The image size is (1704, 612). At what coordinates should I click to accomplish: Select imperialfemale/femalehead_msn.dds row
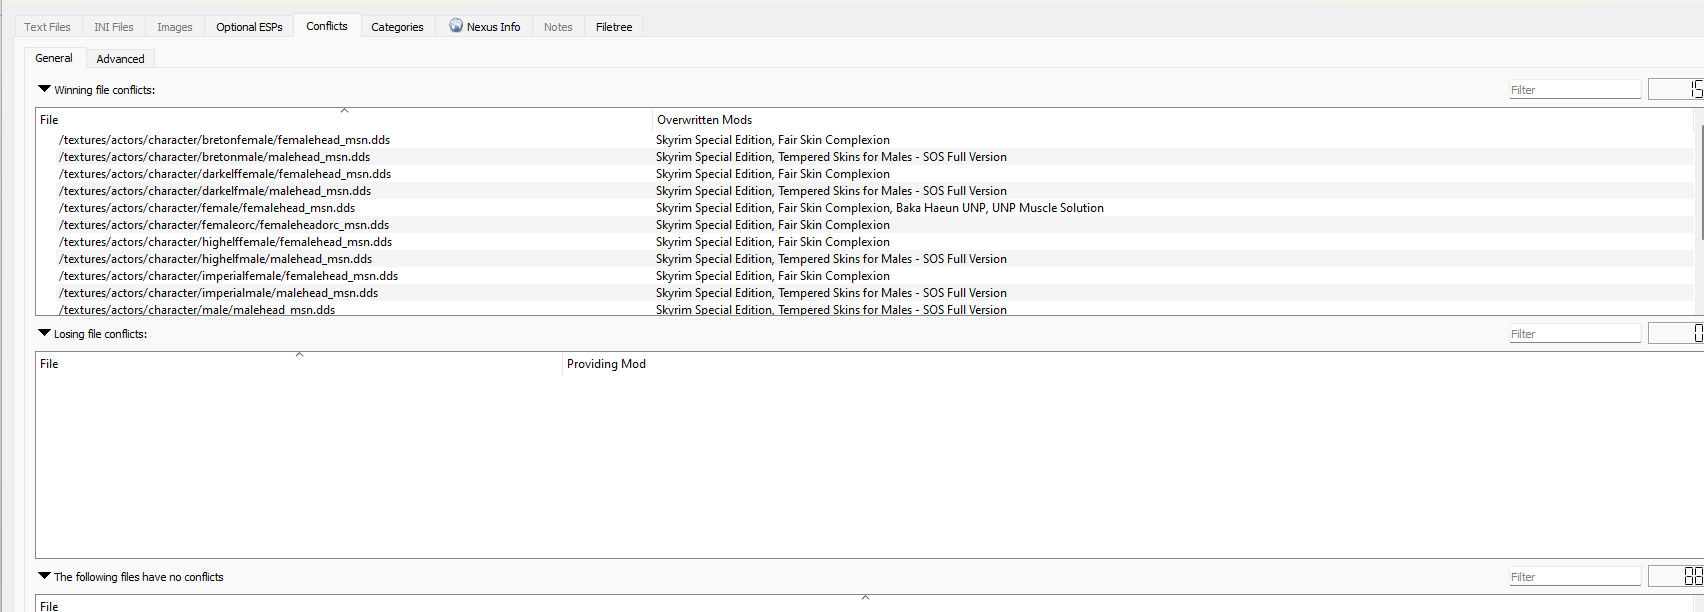point(865,276)
